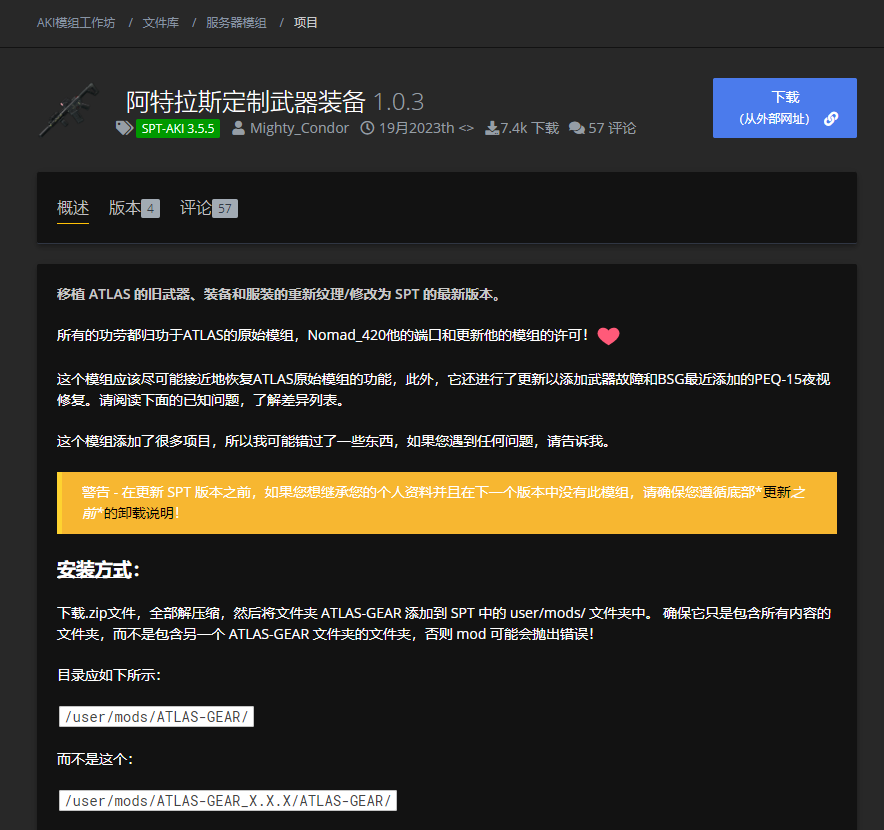Switch to the 版本 tab

pos(122,208)
